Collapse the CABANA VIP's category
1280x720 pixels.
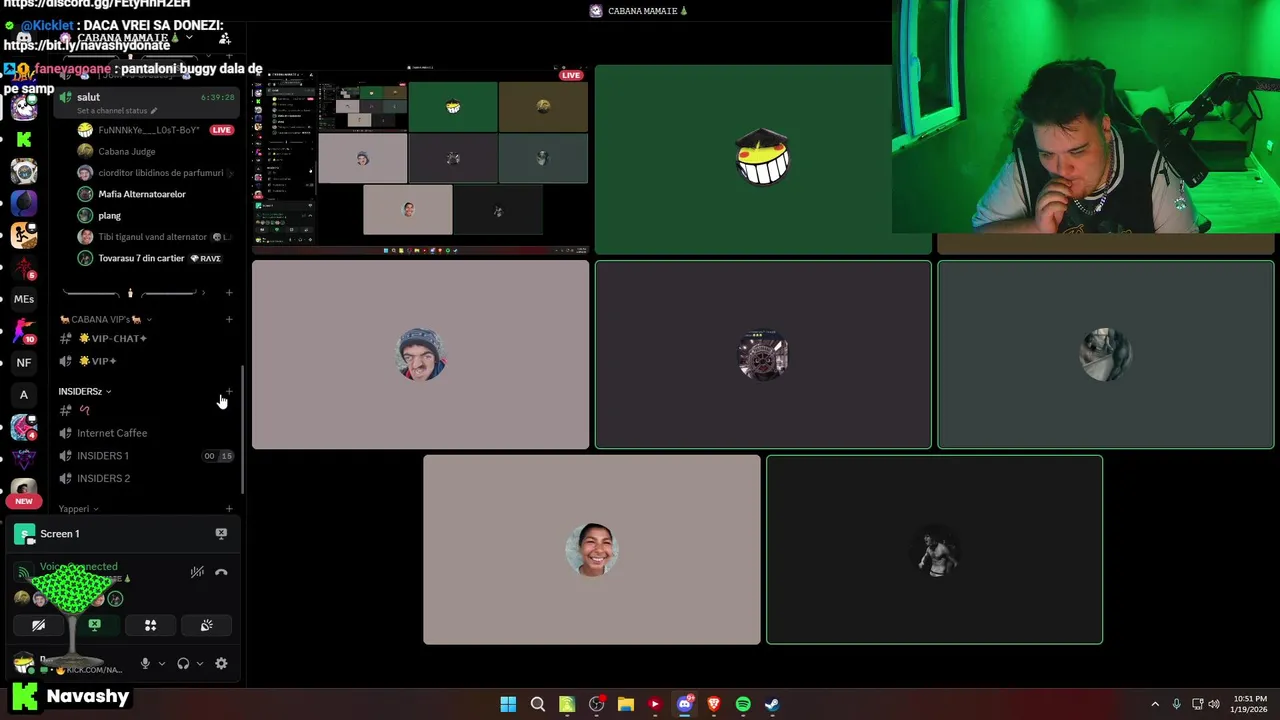pos(105,319)
